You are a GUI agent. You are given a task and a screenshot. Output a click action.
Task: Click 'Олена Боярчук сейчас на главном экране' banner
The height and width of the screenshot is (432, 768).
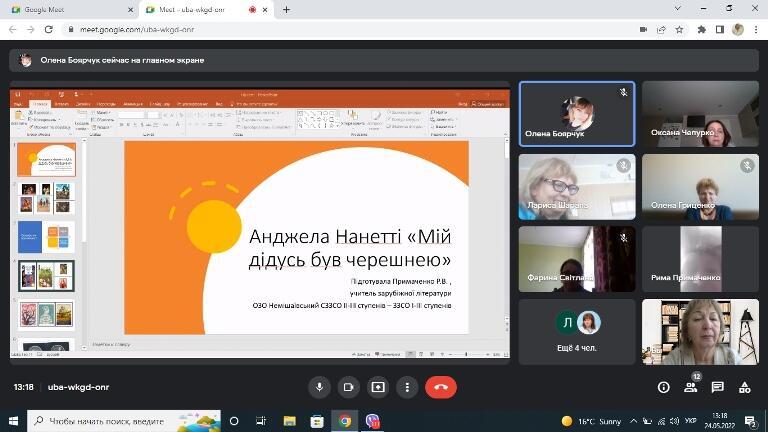click(384, 60)
